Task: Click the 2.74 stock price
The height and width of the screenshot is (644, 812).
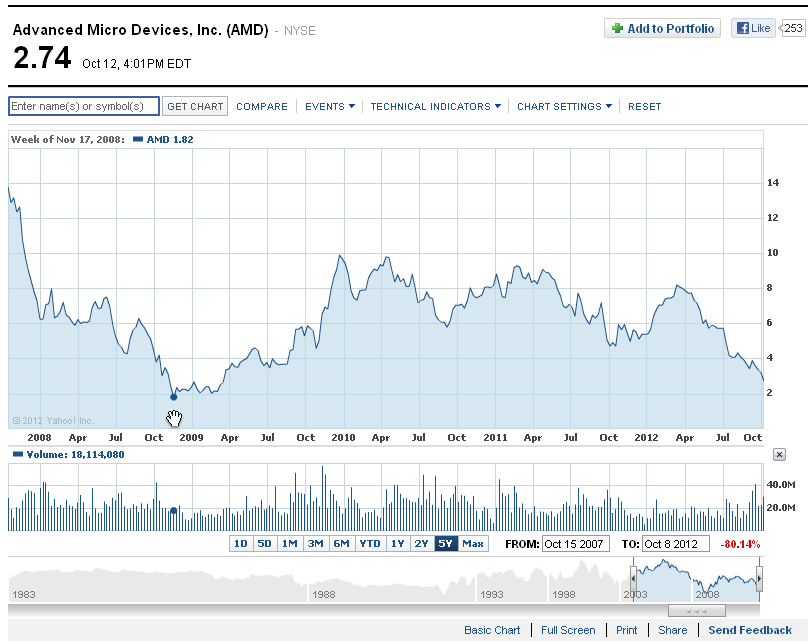Action: click(42, 57)
